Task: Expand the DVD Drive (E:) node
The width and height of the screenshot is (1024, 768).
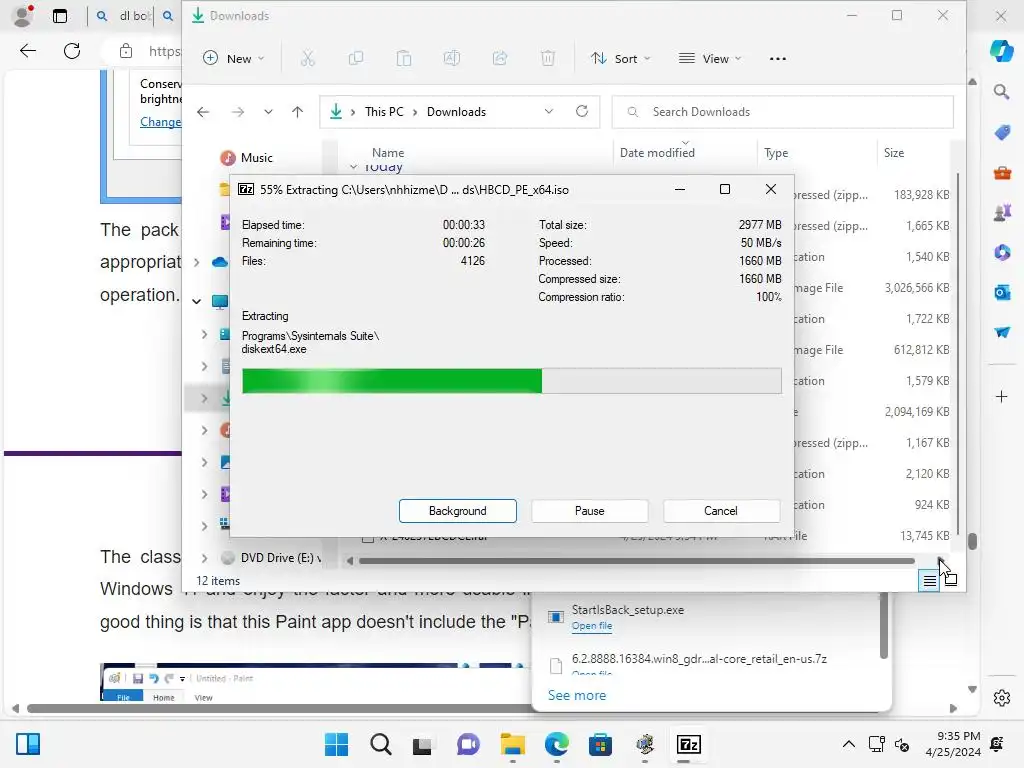Action: tap(204, 558)
